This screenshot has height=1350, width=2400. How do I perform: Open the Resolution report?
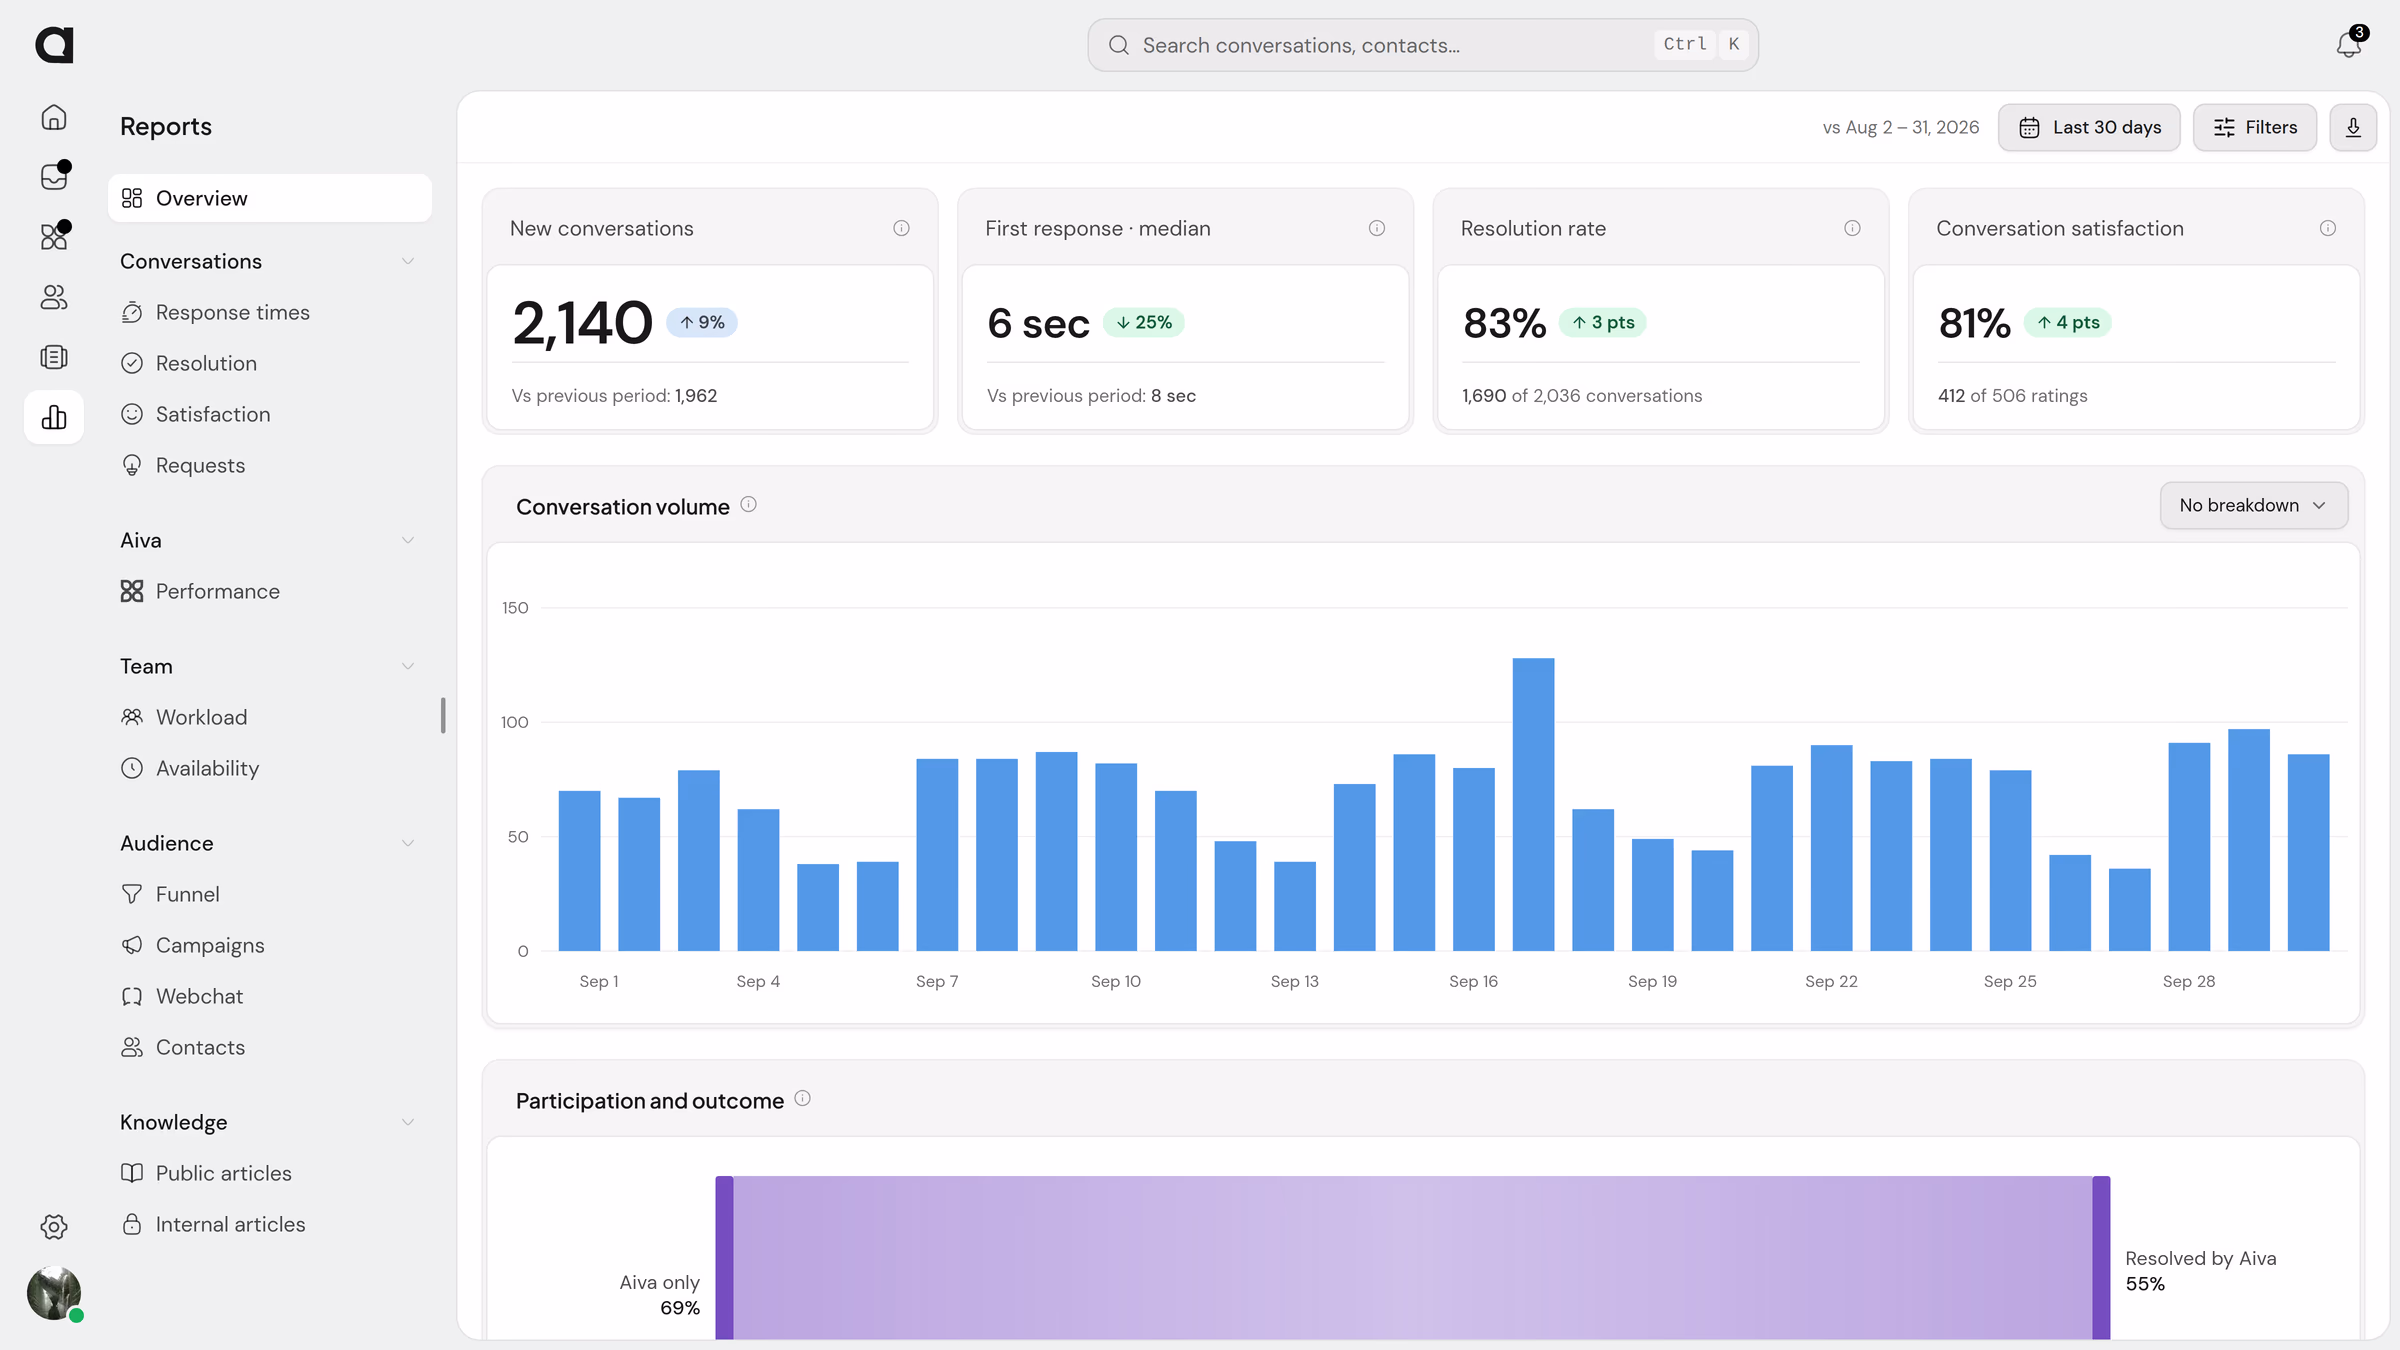coord(270,363)
